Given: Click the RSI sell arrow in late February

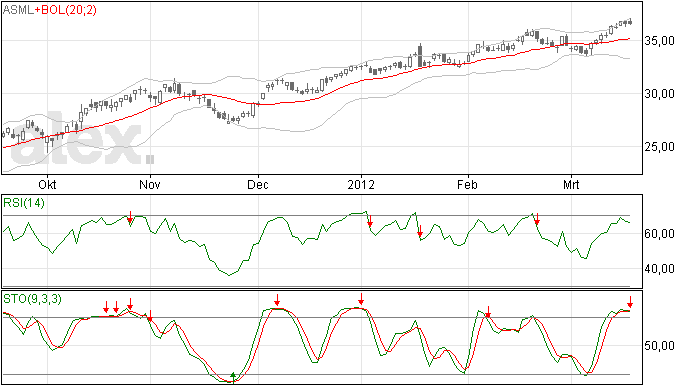Looking at the screenshot, I should [537, 219].
